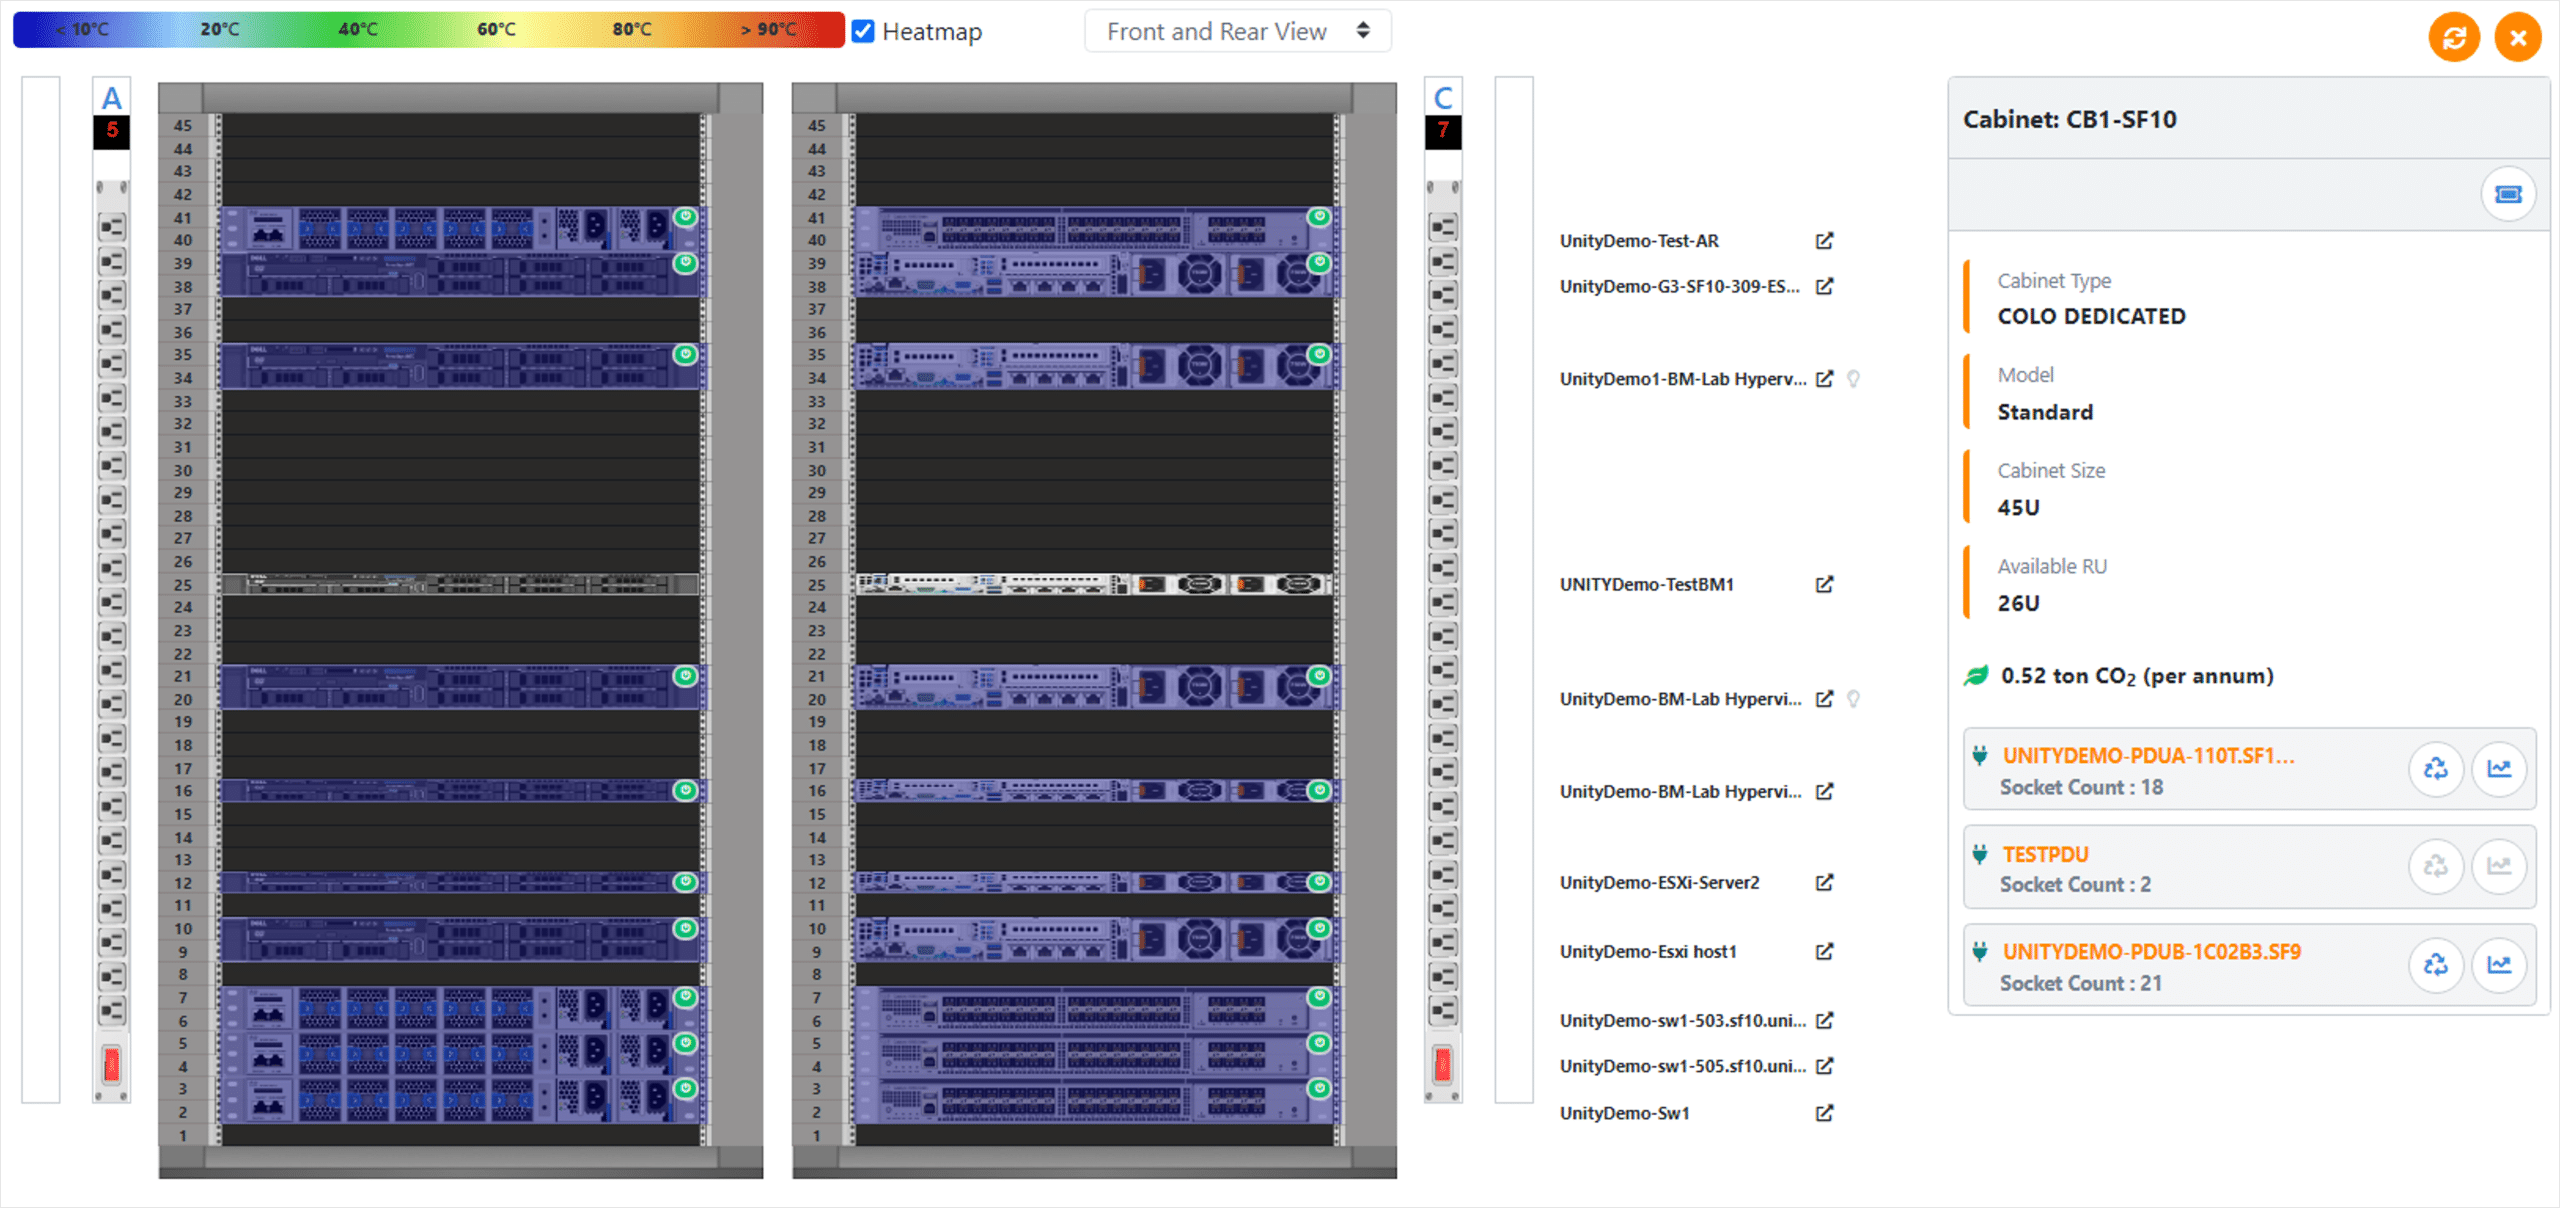Image resolution: width=2560 pixels, height=1208 pixels.
Task: Select front-view server at U16
Action: coord(460,791)
